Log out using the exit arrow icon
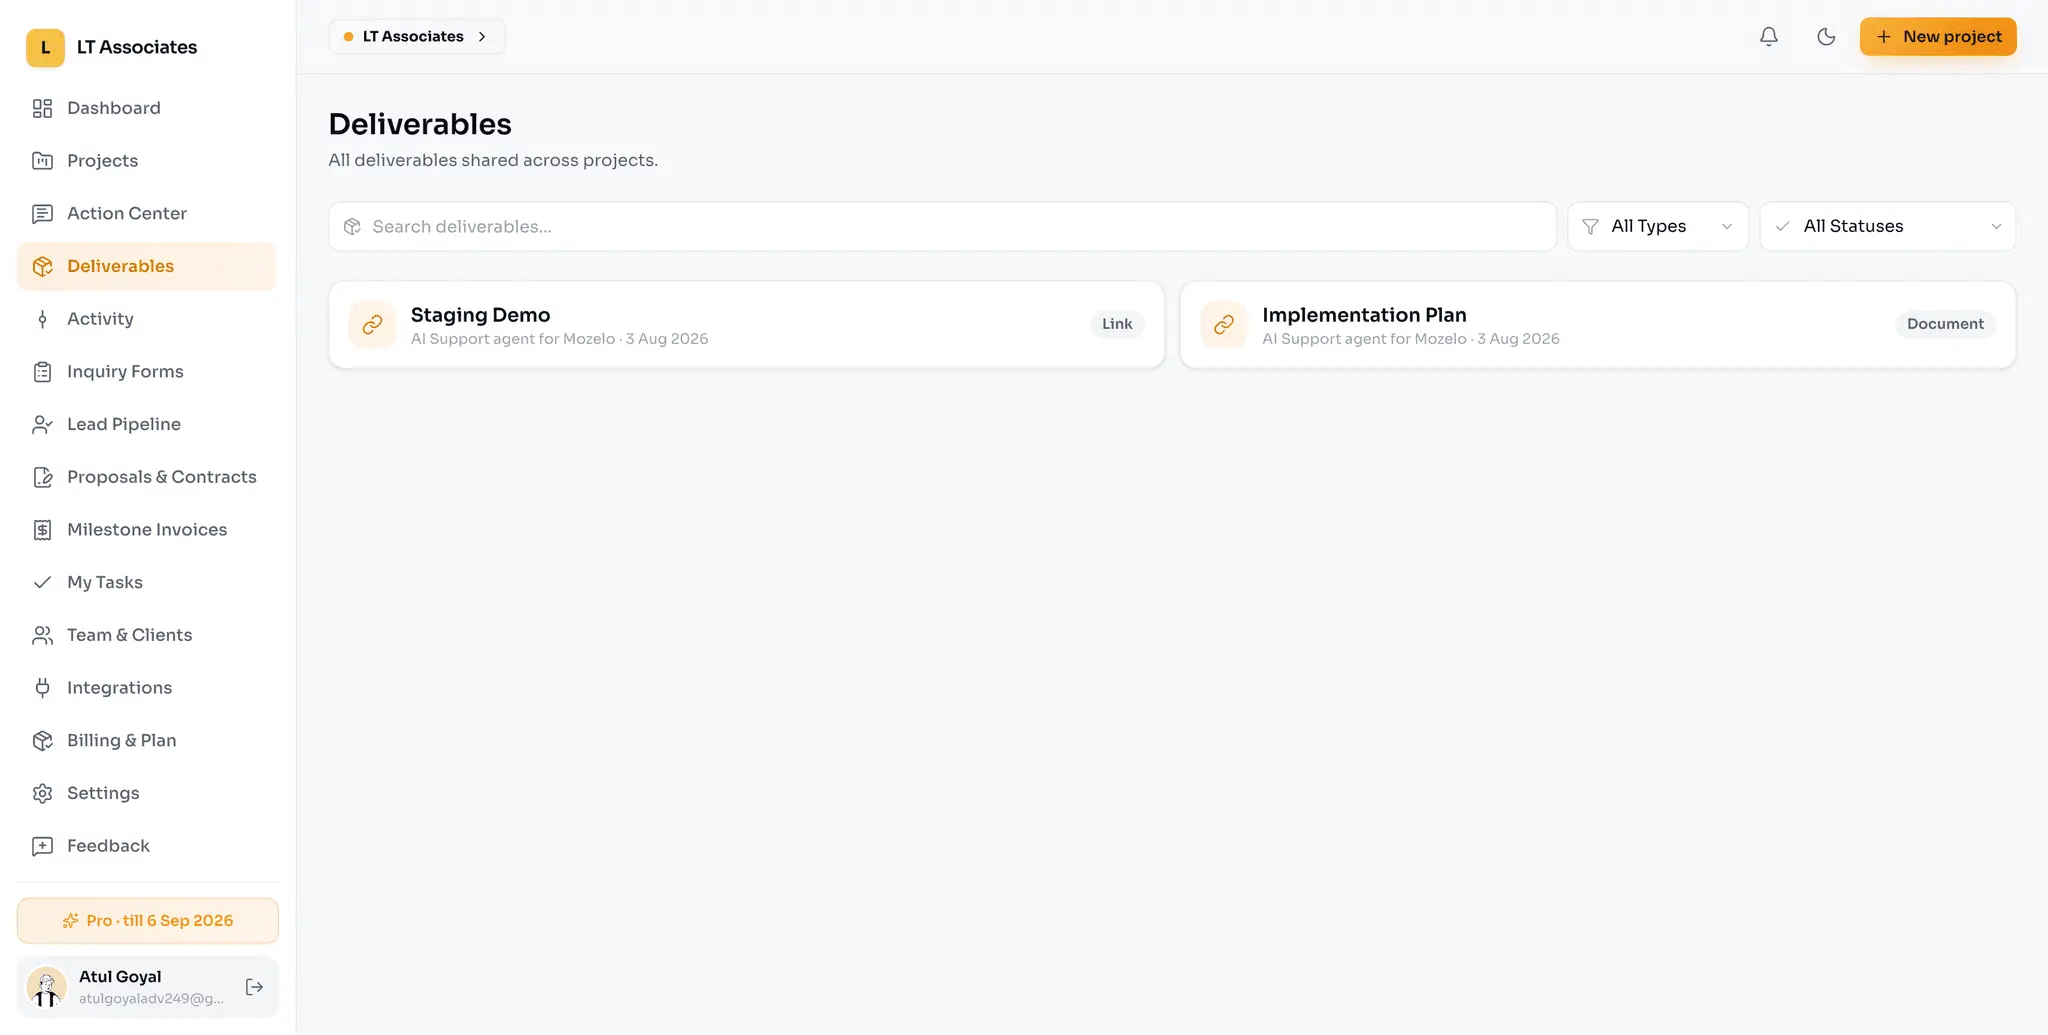Screen dimensions: 2048x1035 click(254, 987)
